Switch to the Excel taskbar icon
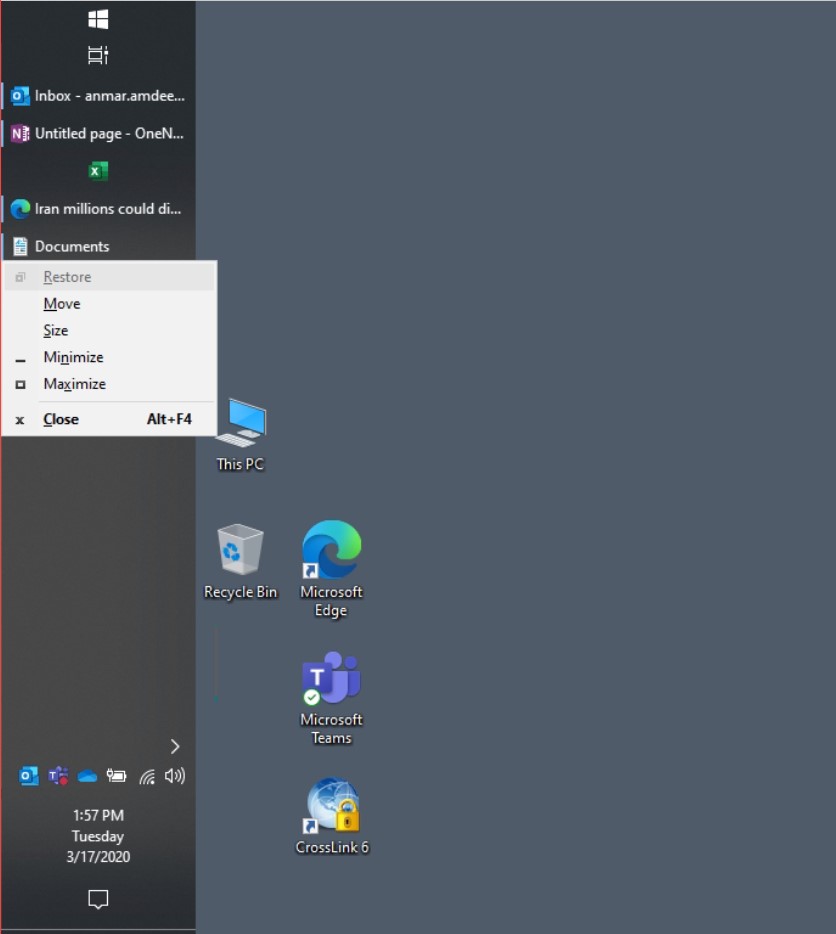The height and width of the screenshot is (934, 836). click(98, 171)
